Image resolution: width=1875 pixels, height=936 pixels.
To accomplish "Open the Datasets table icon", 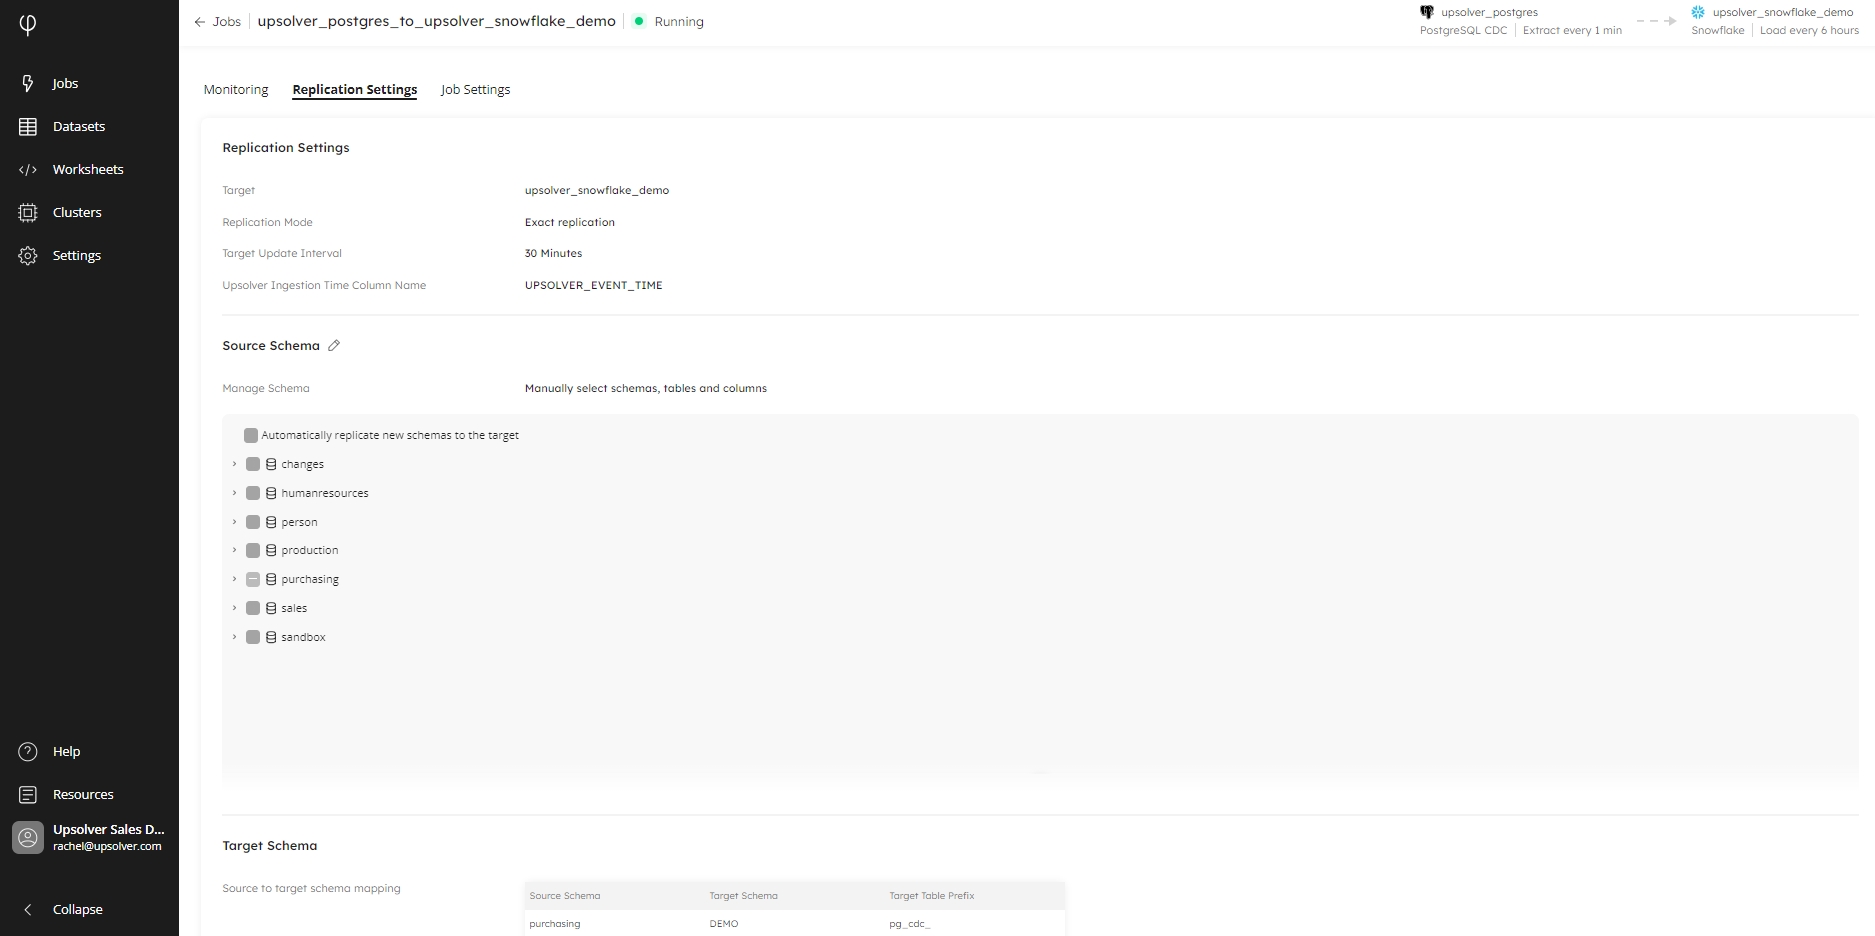I will tap(28, 126).
